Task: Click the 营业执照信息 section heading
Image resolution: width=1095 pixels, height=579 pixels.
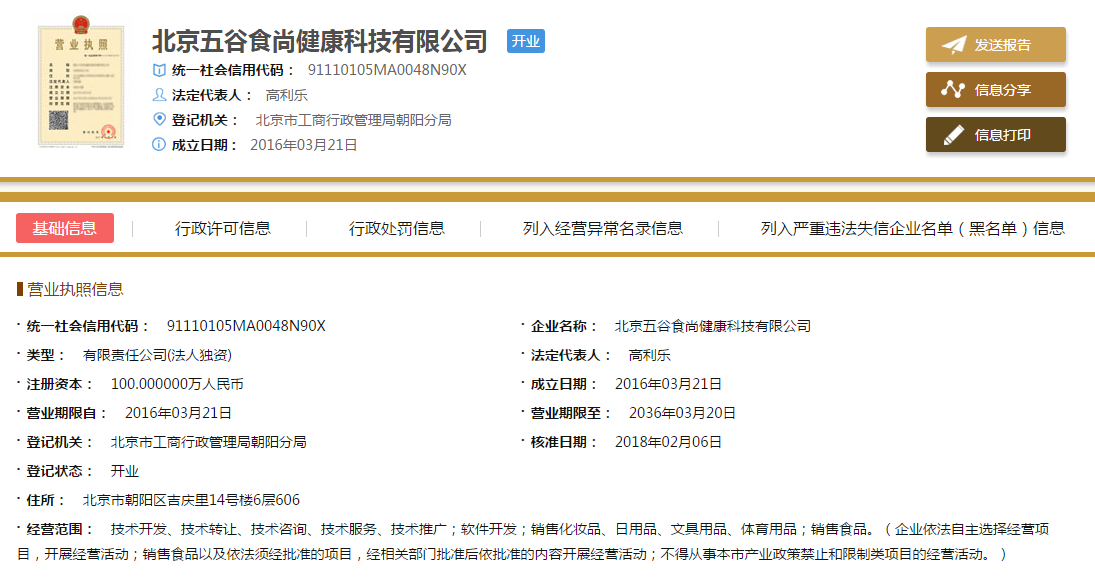Action: point(75,289)
